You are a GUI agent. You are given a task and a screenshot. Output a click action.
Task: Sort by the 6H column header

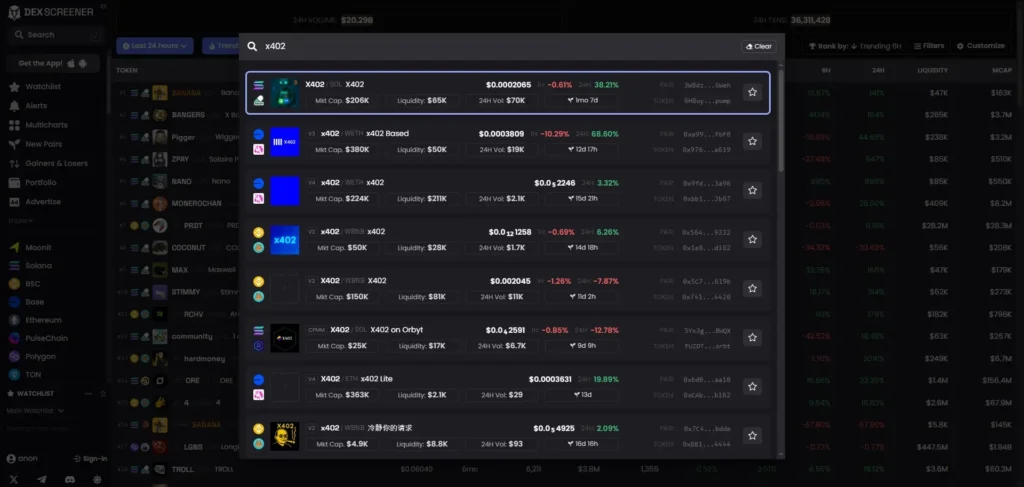[x=826, y=70]
